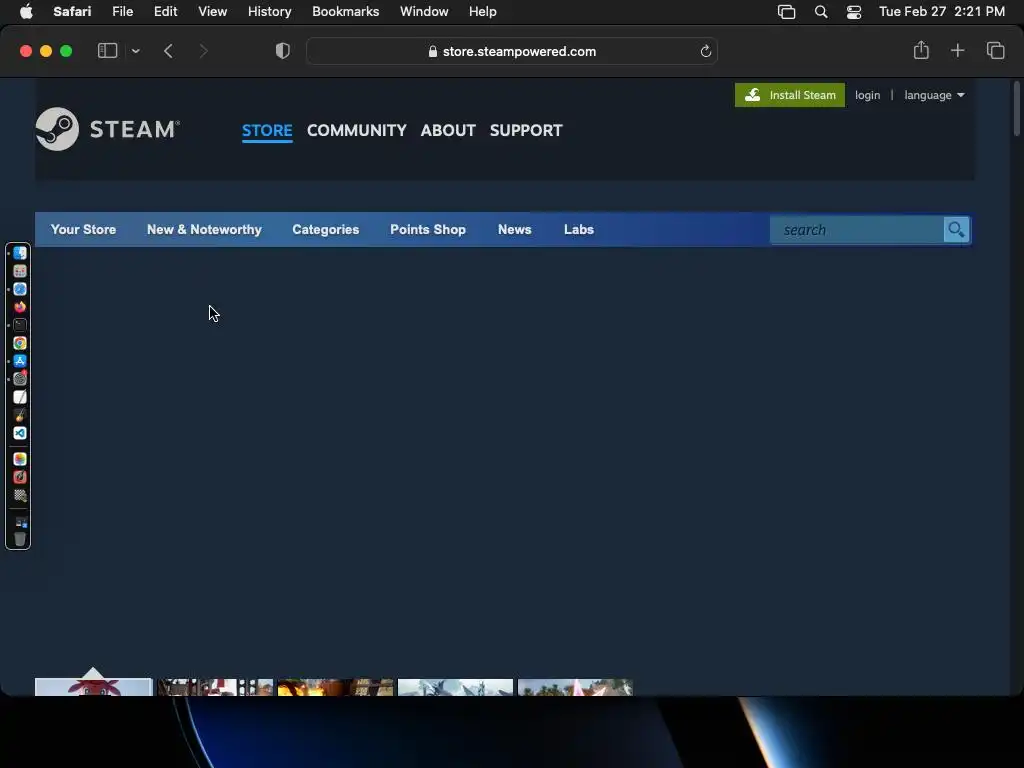
Task: Click the store.steampowered.com address bar
Action: (511, 51)
